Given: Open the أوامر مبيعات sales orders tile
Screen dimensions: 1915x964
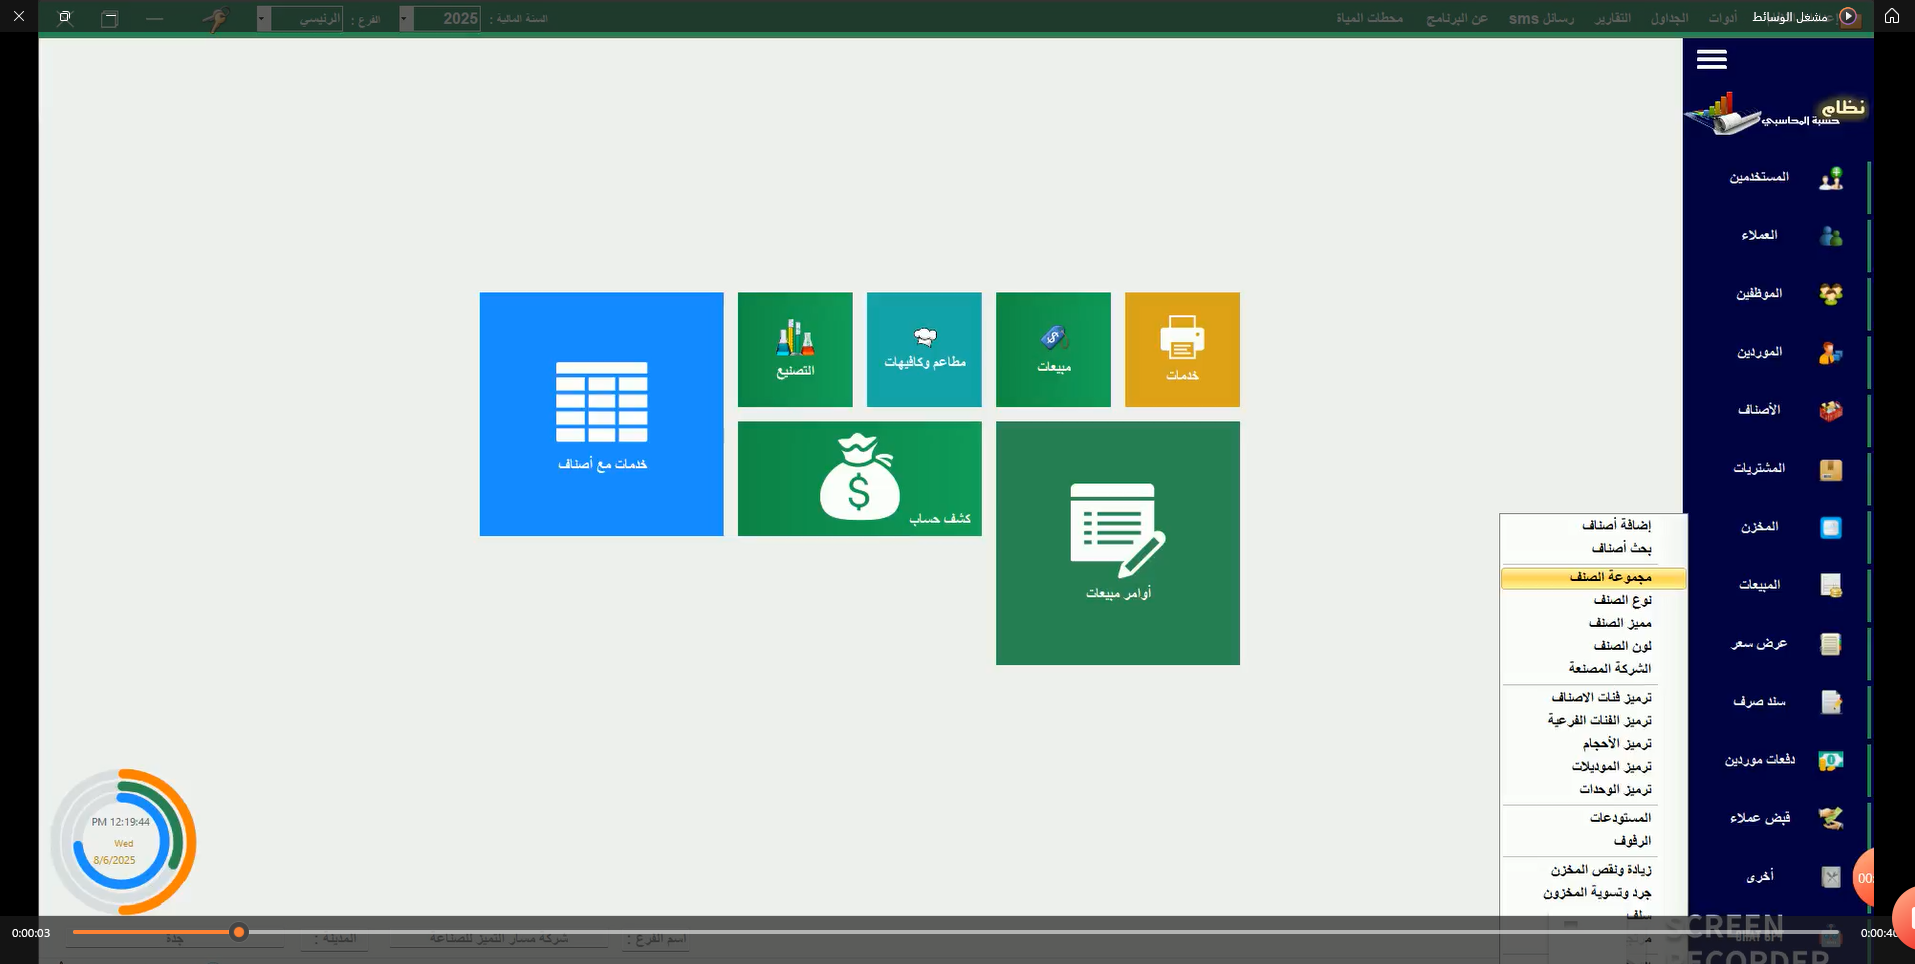Looking at the screenshot, I should coord(1117,543).
